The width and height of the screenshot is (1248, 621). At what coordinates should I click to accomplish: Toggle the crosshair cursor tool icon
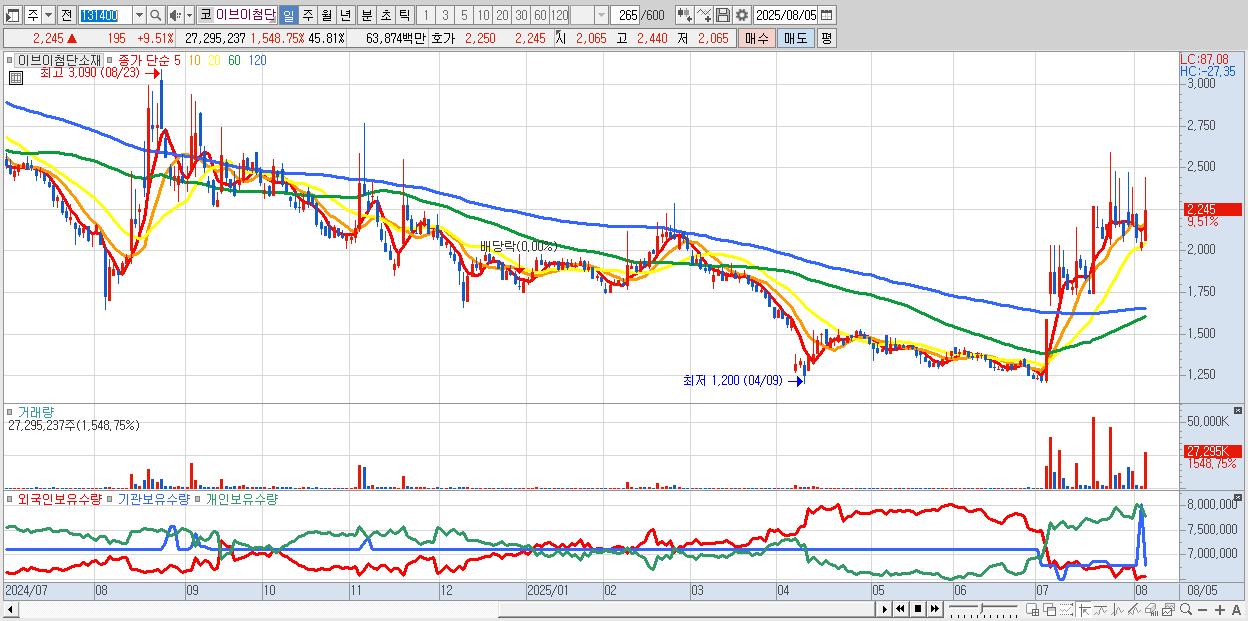click(x=1084, y=610)
